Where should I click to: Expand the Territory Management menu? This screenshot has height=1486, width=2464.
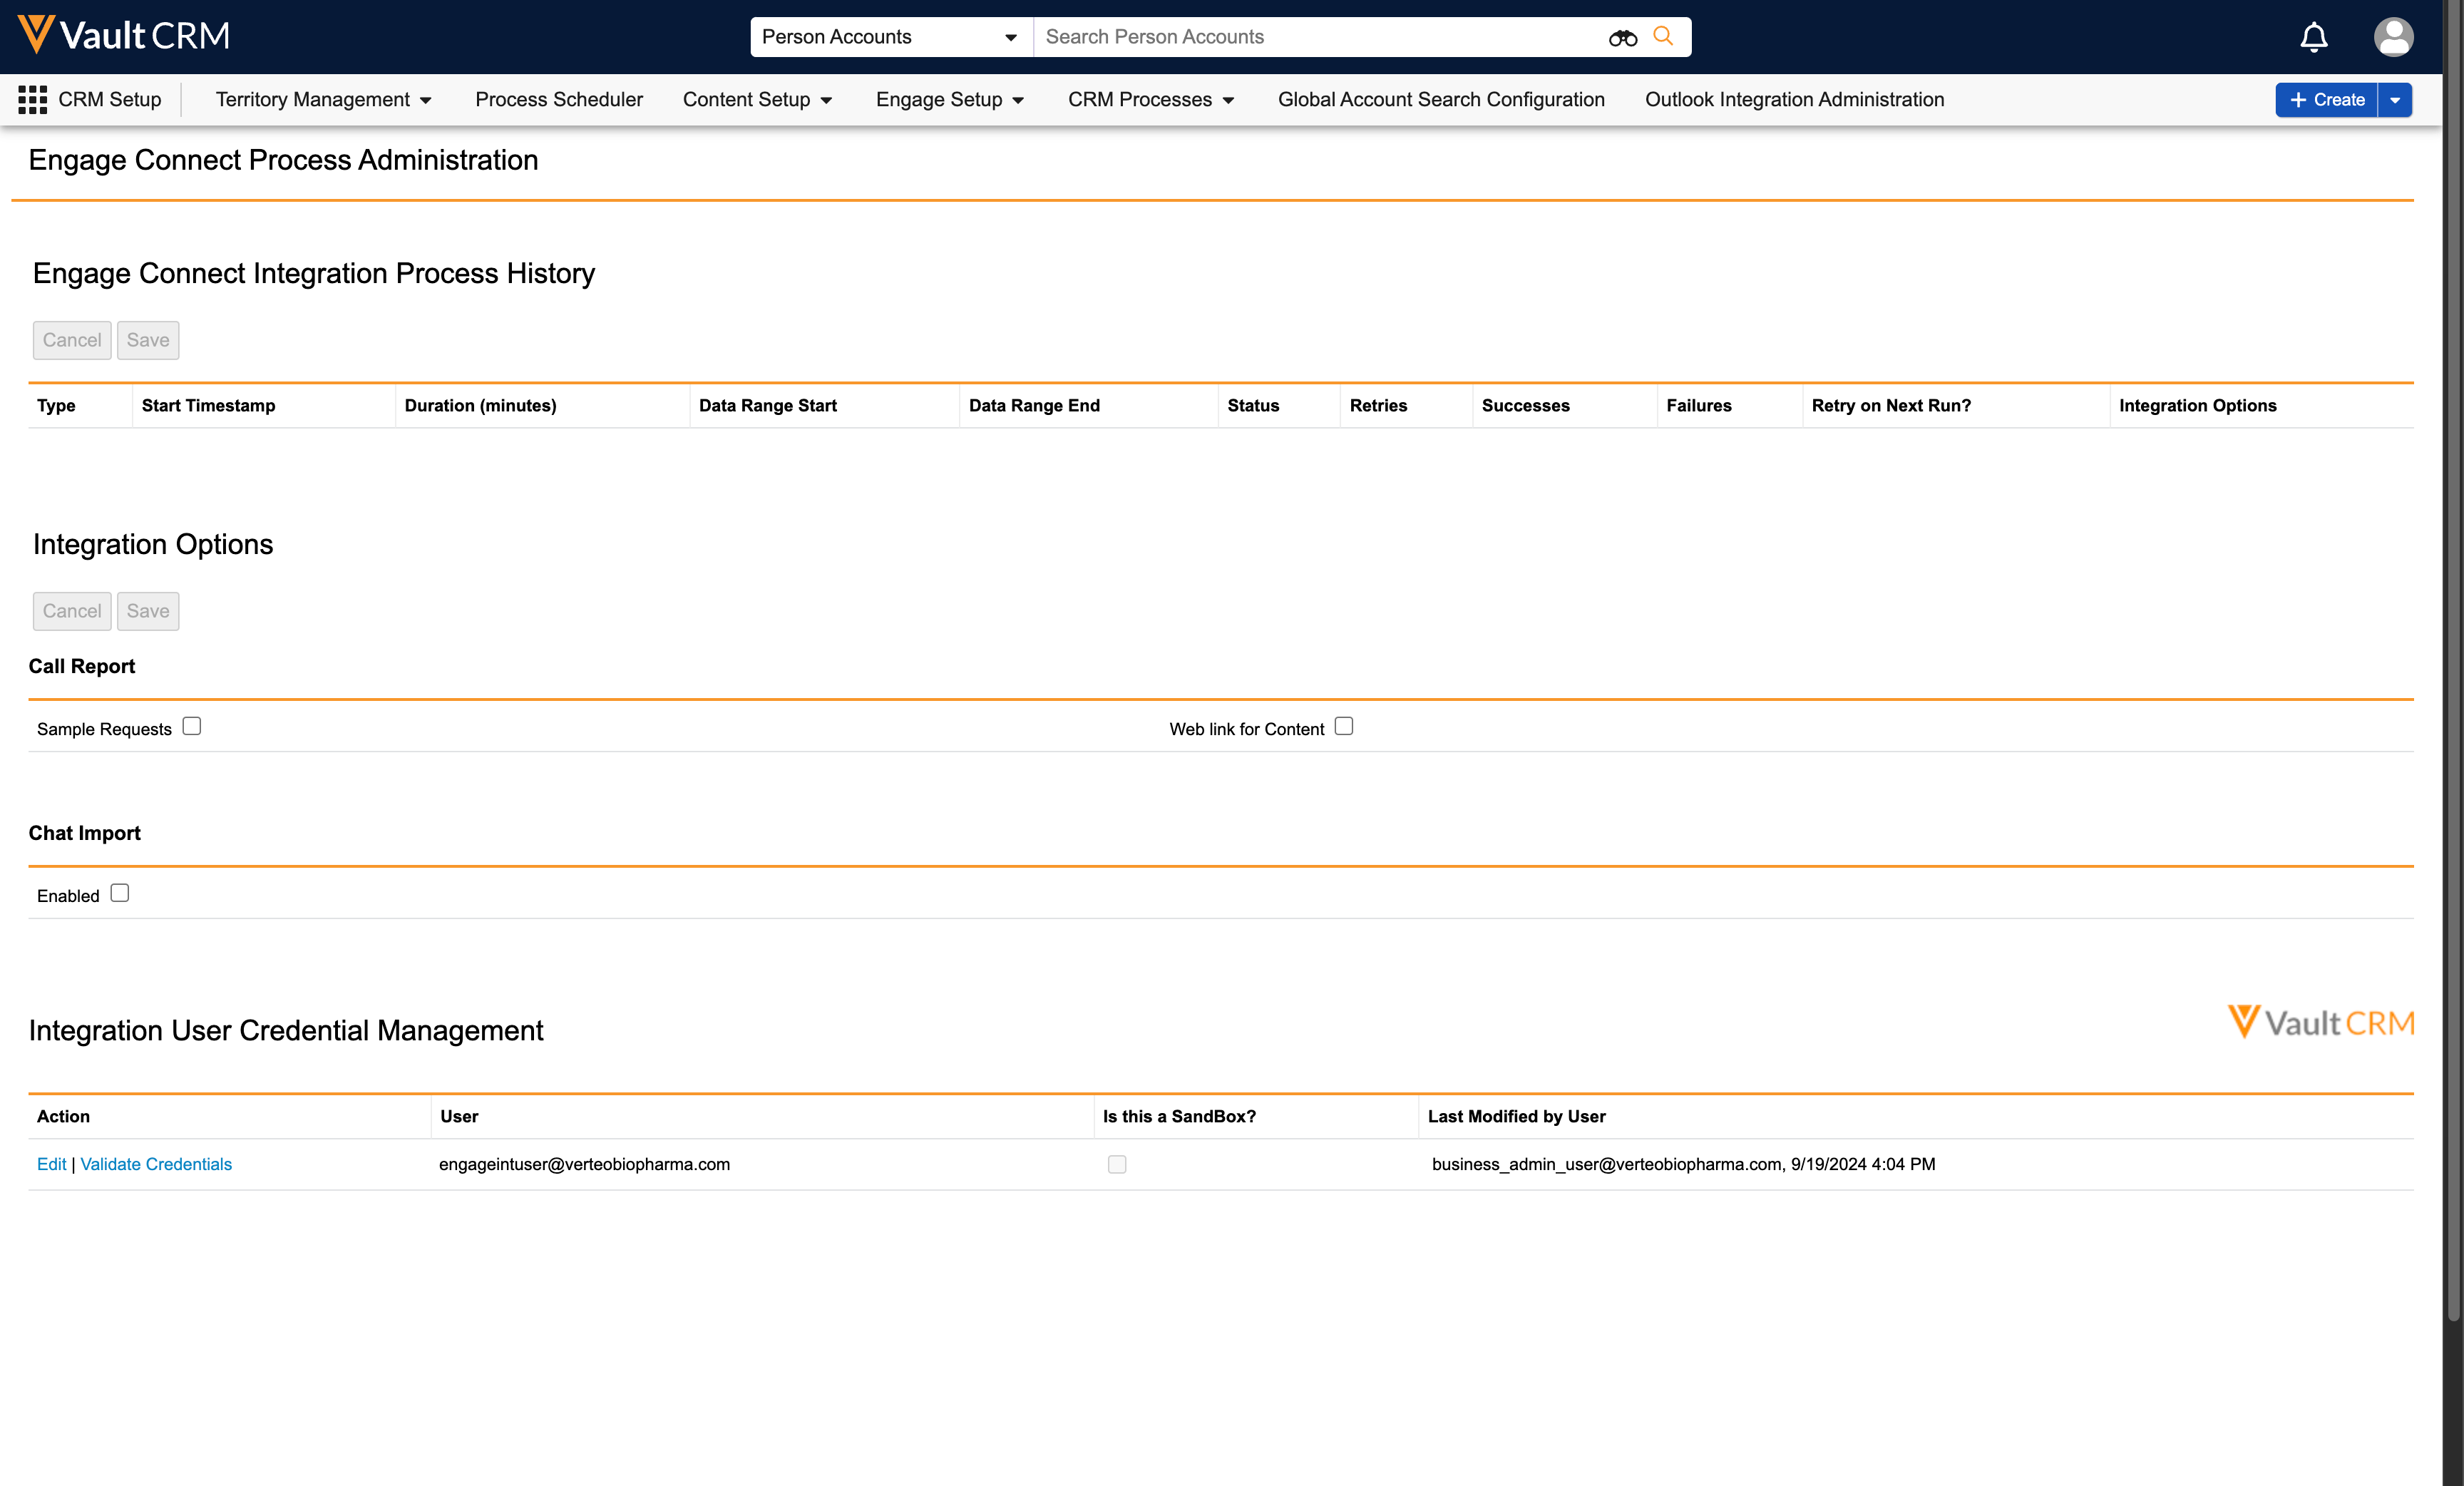coord(323,99)
